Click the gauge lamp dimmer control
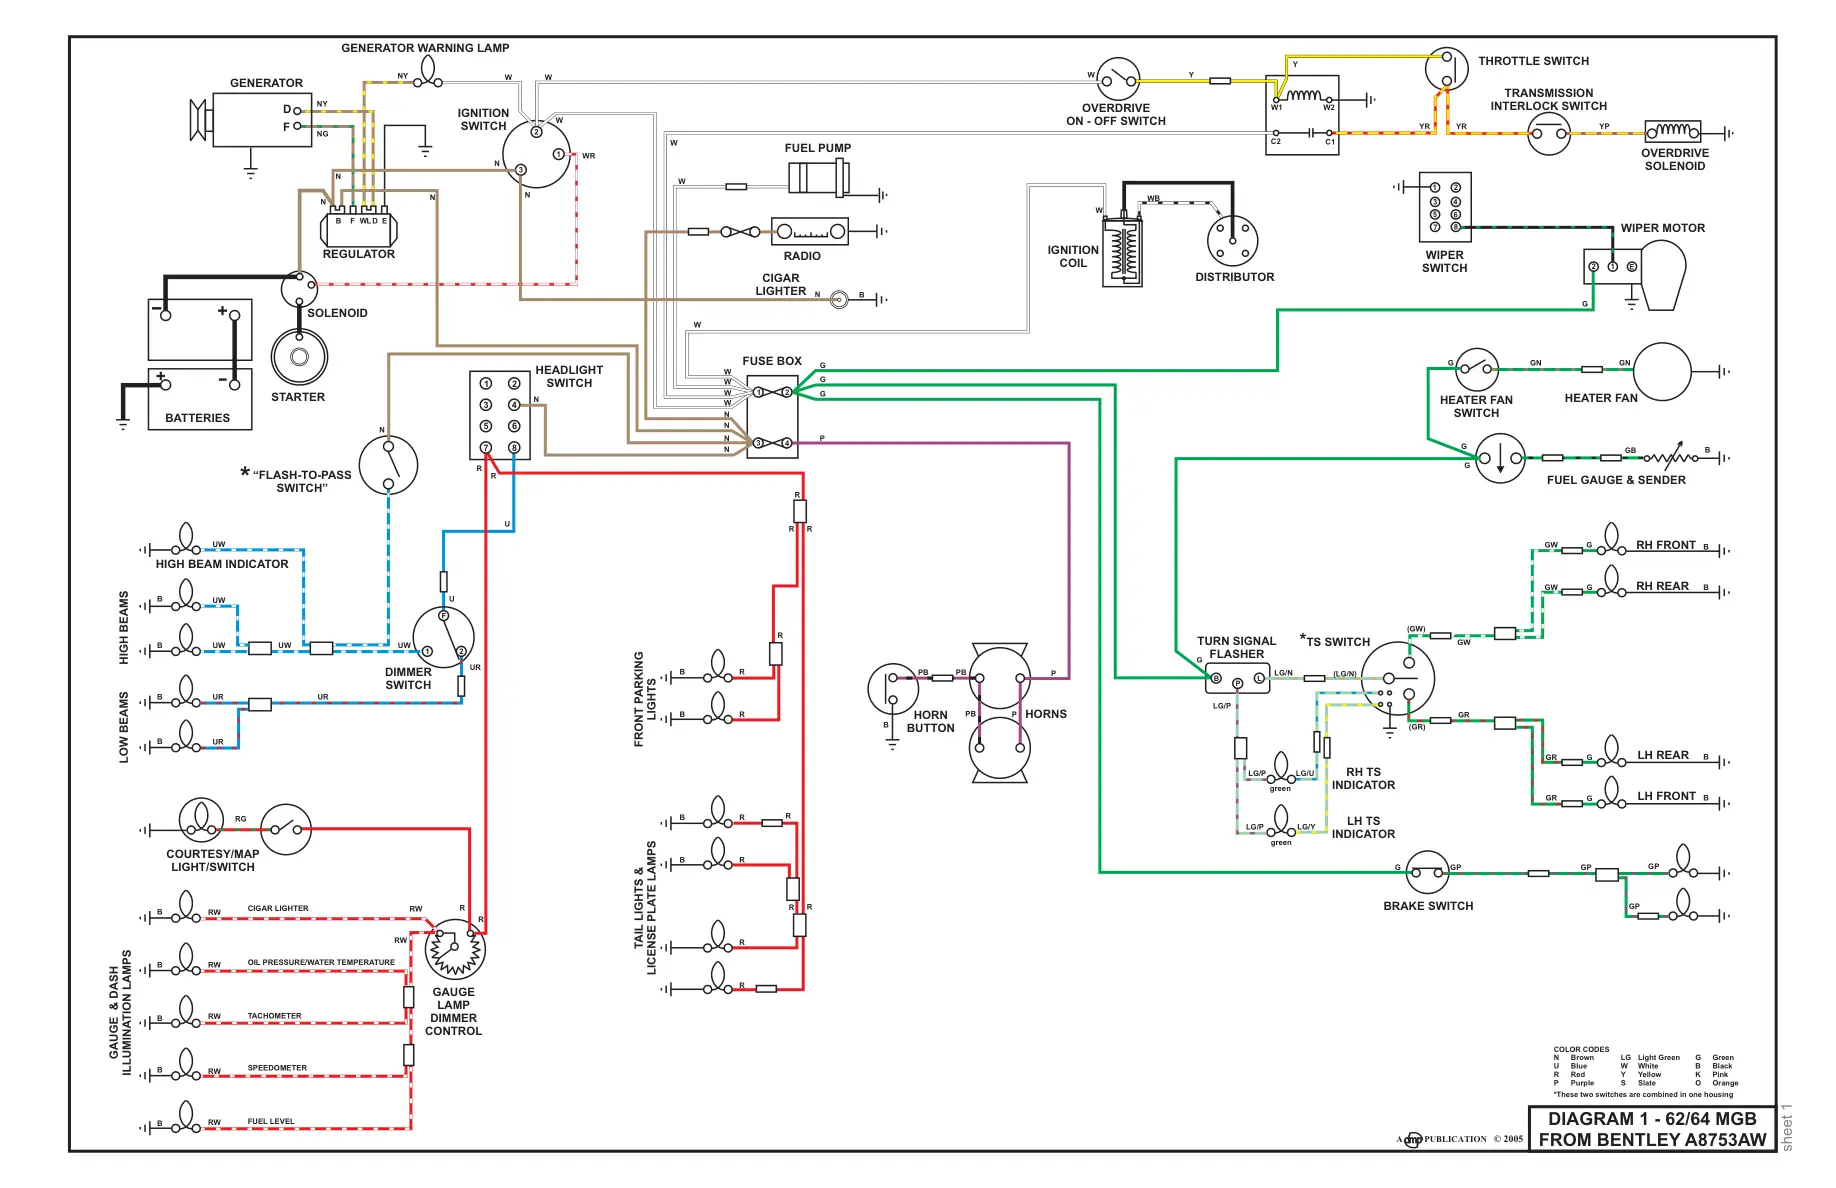The image size is (1836, 1188). 455,949
